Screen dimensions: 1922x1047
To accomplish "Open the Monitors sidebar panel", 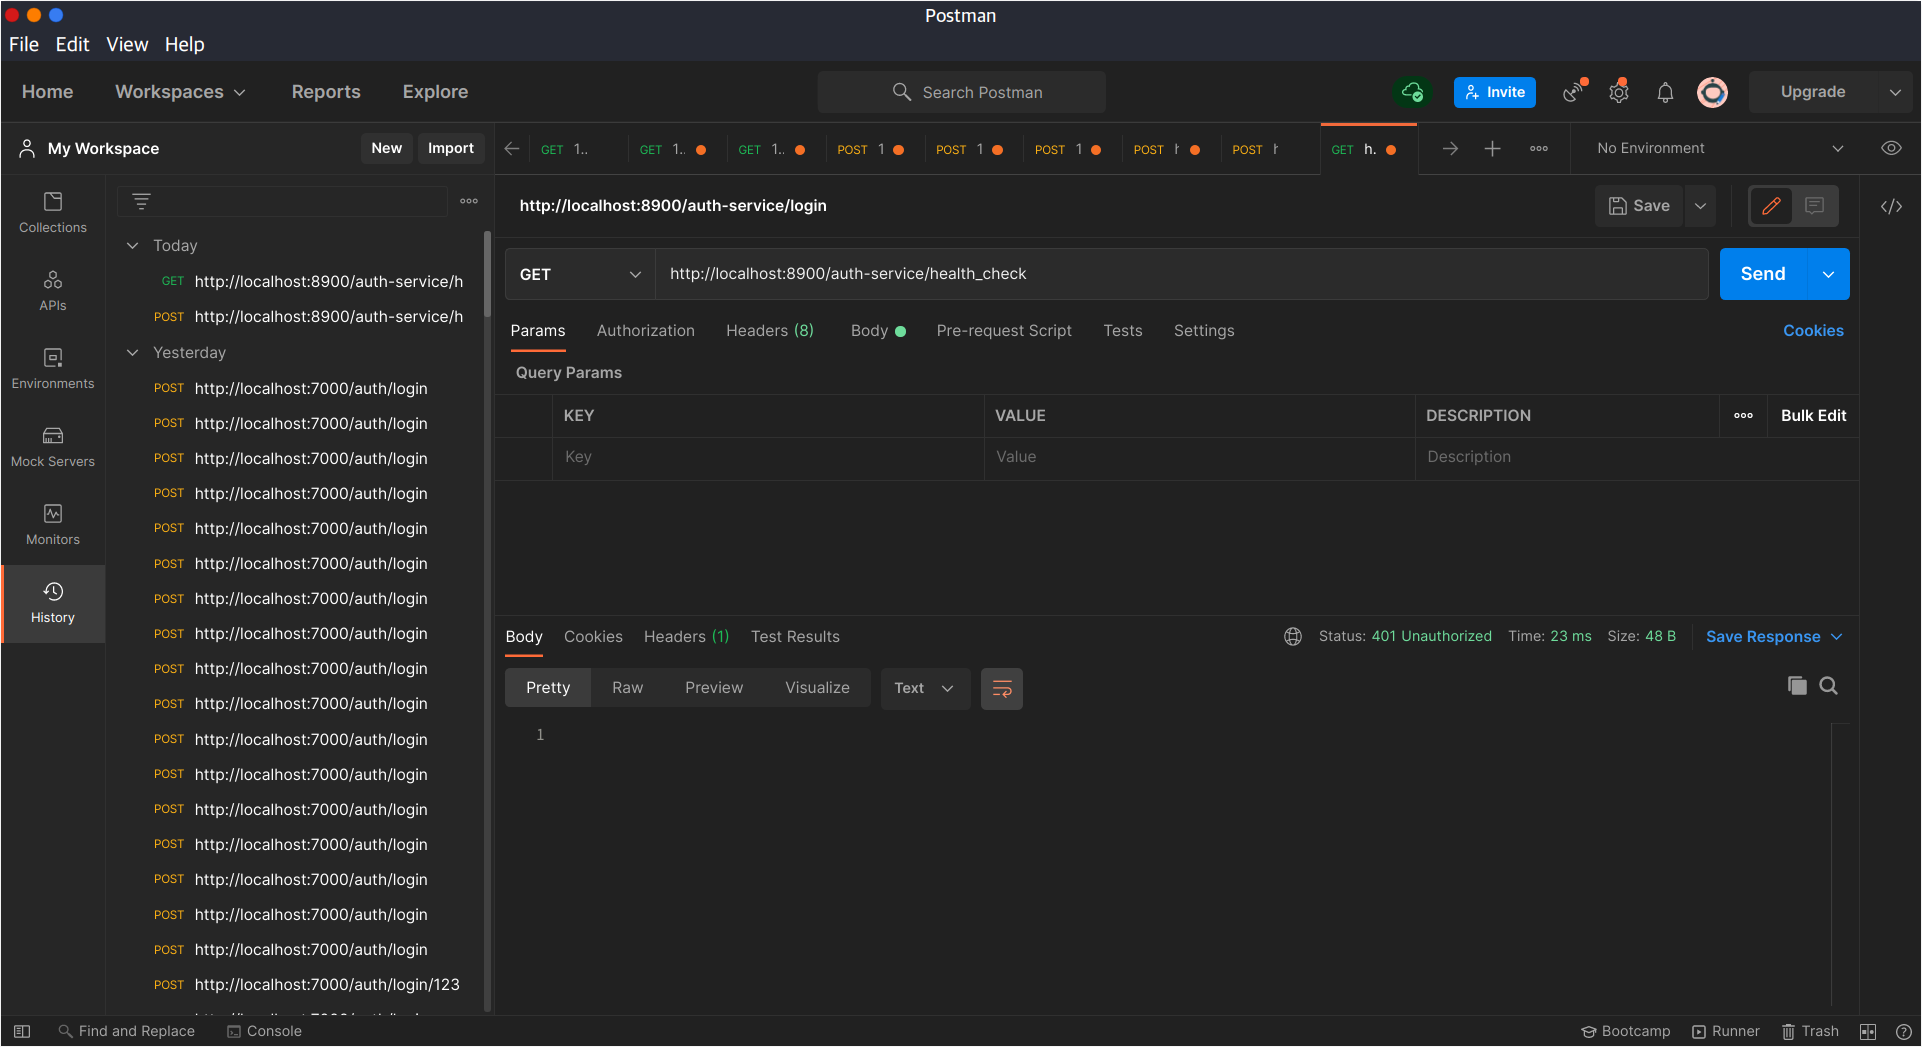I will click(53, 525).
